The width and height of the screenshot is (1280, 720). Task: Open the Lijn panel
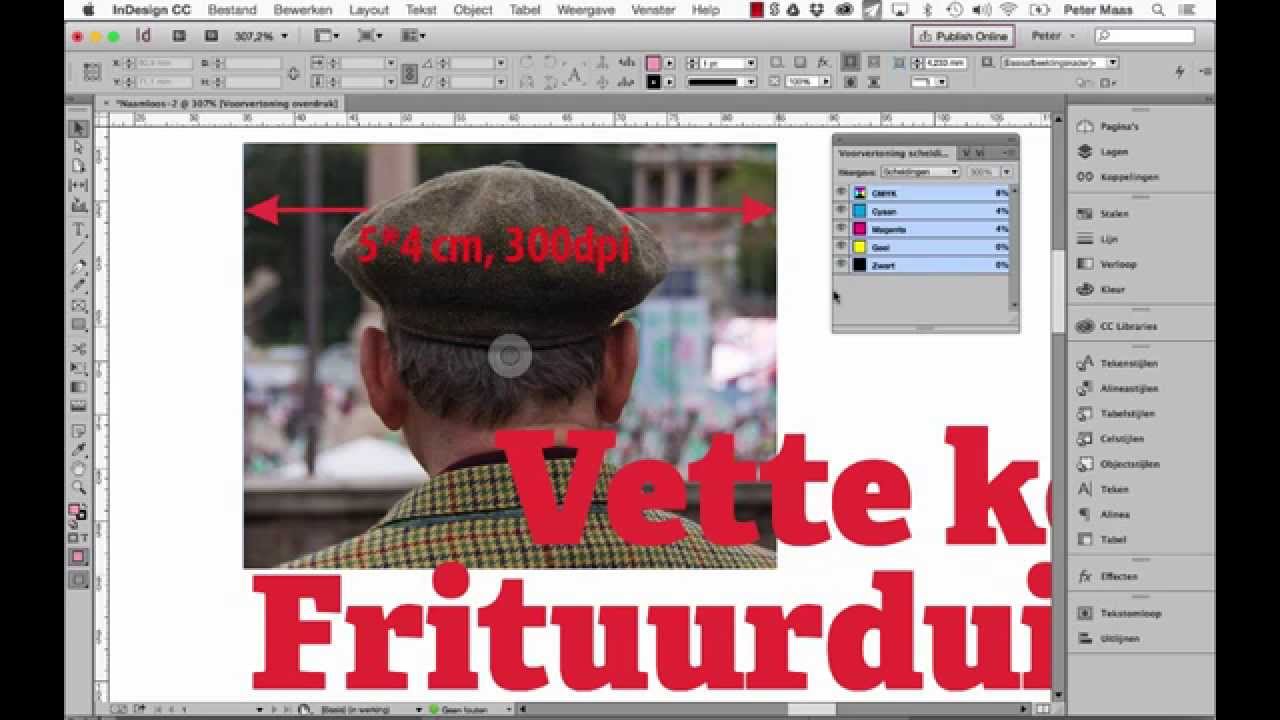1098,239
